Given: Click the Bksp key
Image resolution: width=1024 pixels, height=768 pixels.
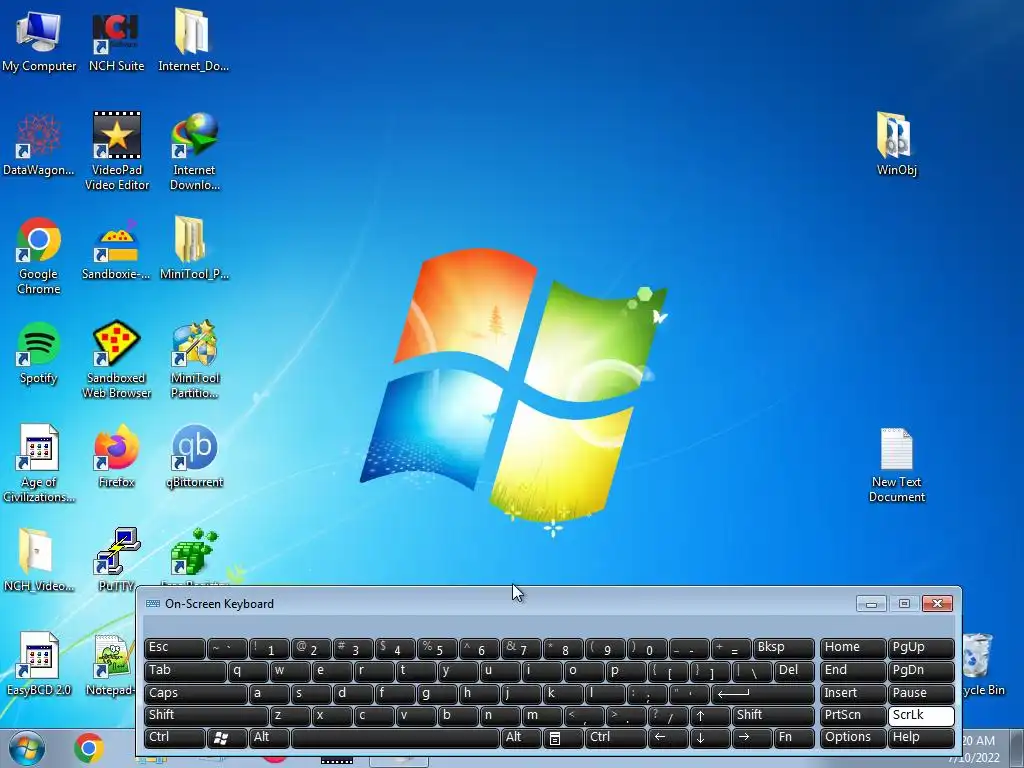Looking at the screenshot, I should pos(784,648).
